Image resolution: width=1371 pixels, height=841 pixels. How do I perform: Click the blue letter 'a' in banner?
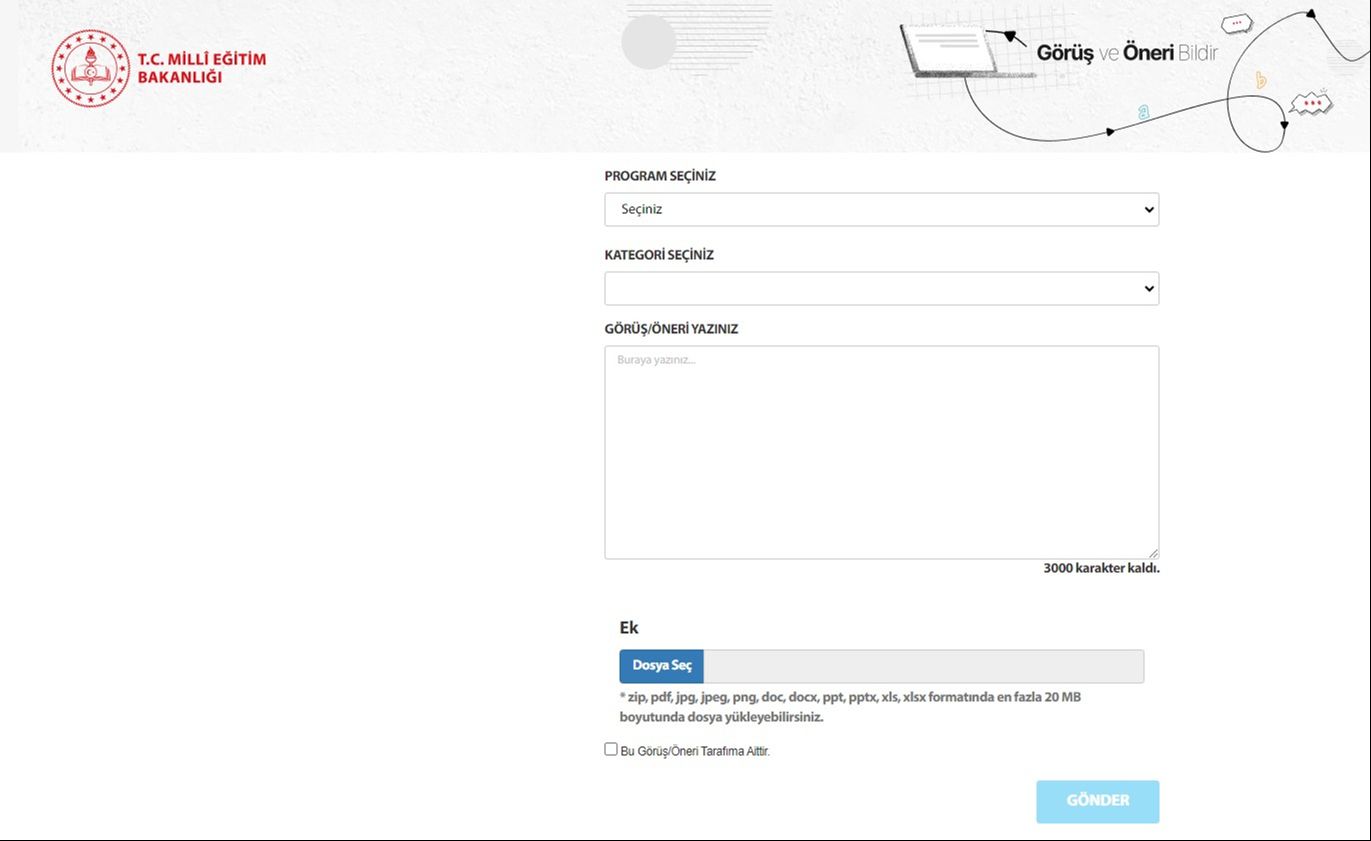tap(1143, 113)
